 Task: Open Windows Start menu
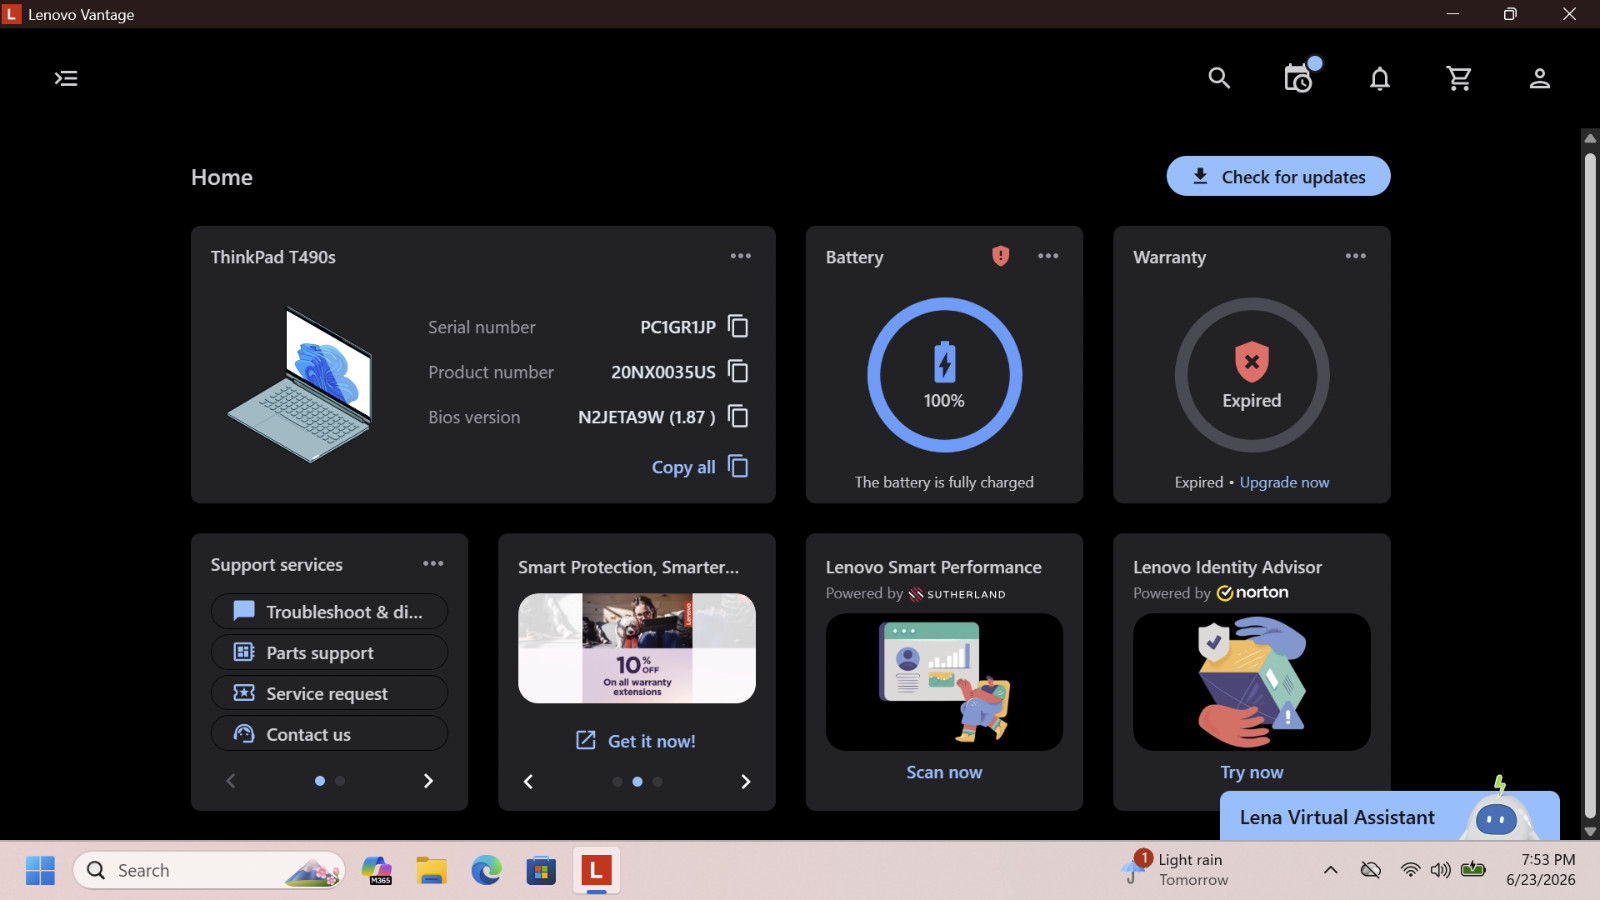click(x=40, y=871)
